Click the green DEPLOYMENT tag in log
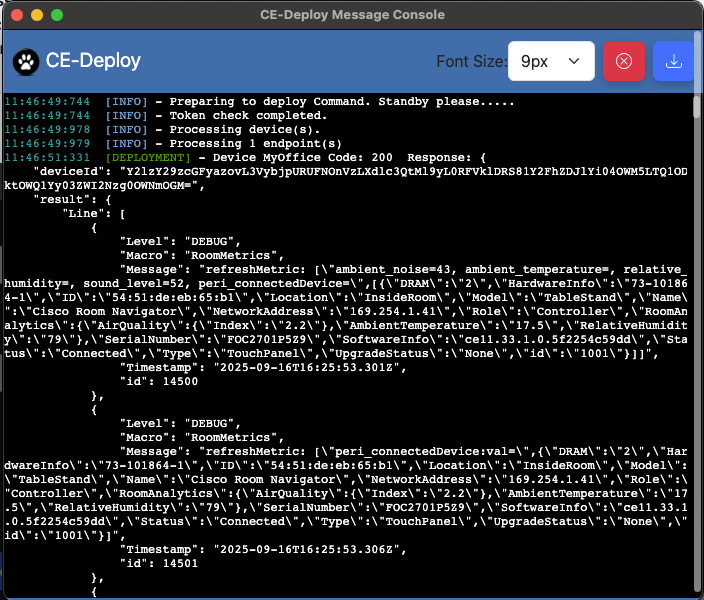 coord(146,157)
